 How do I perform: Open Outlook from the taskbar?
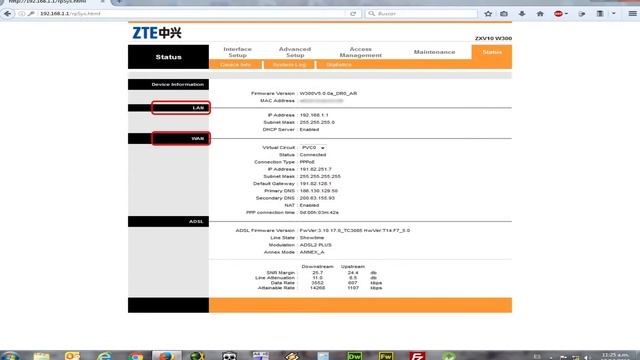[x=73, y=356]
